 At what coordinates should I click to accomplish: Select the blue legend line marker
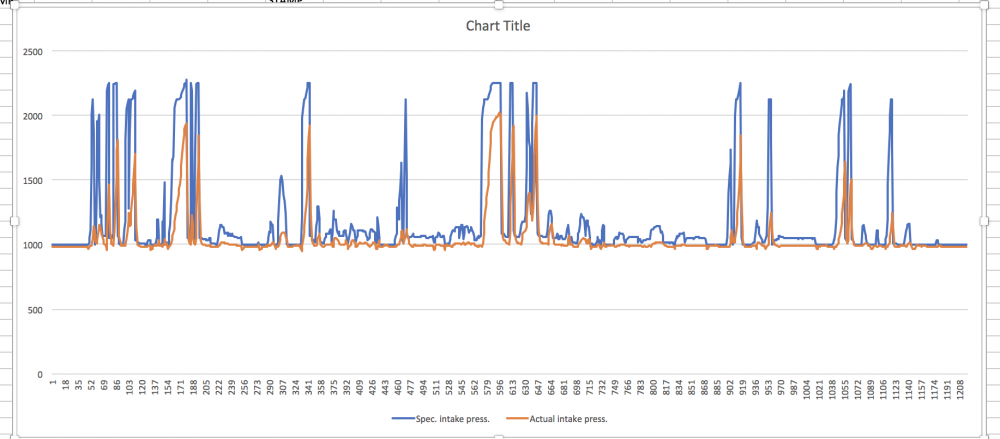402,419
